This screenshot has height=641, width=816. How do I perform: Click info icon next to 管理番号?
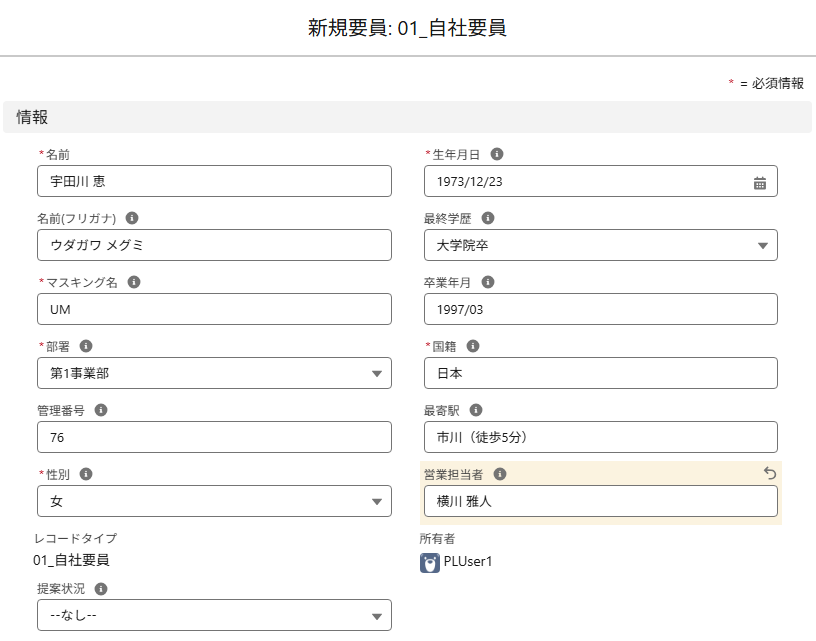click(x=101, y=410)
